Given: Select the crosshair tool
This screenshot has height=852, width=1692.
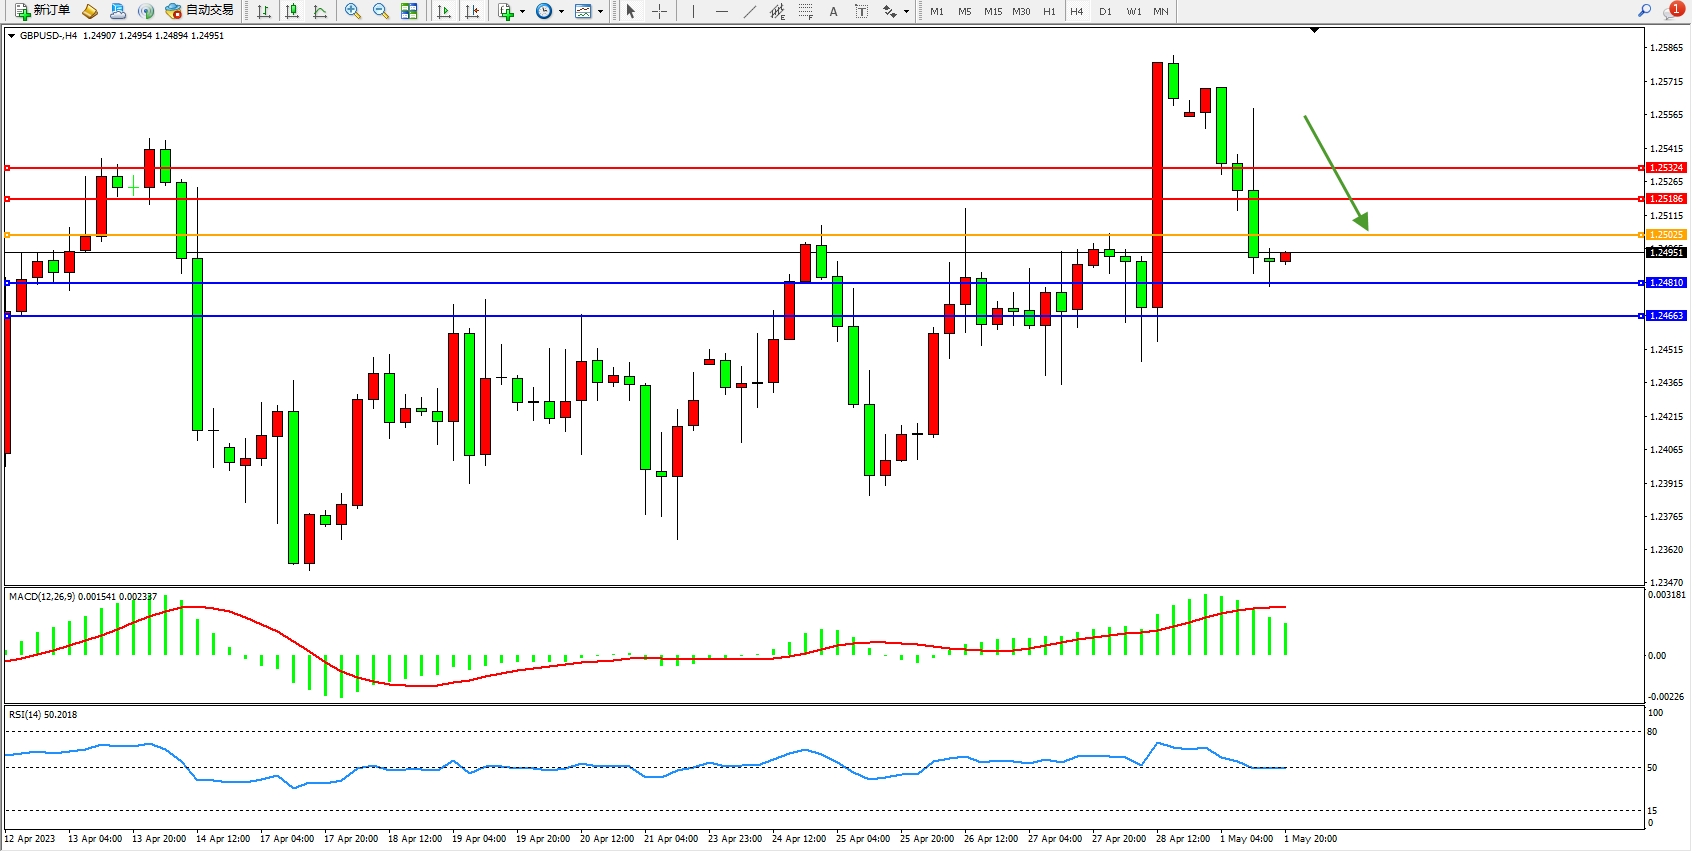Looking at the screenshot, I should point(660,11).
